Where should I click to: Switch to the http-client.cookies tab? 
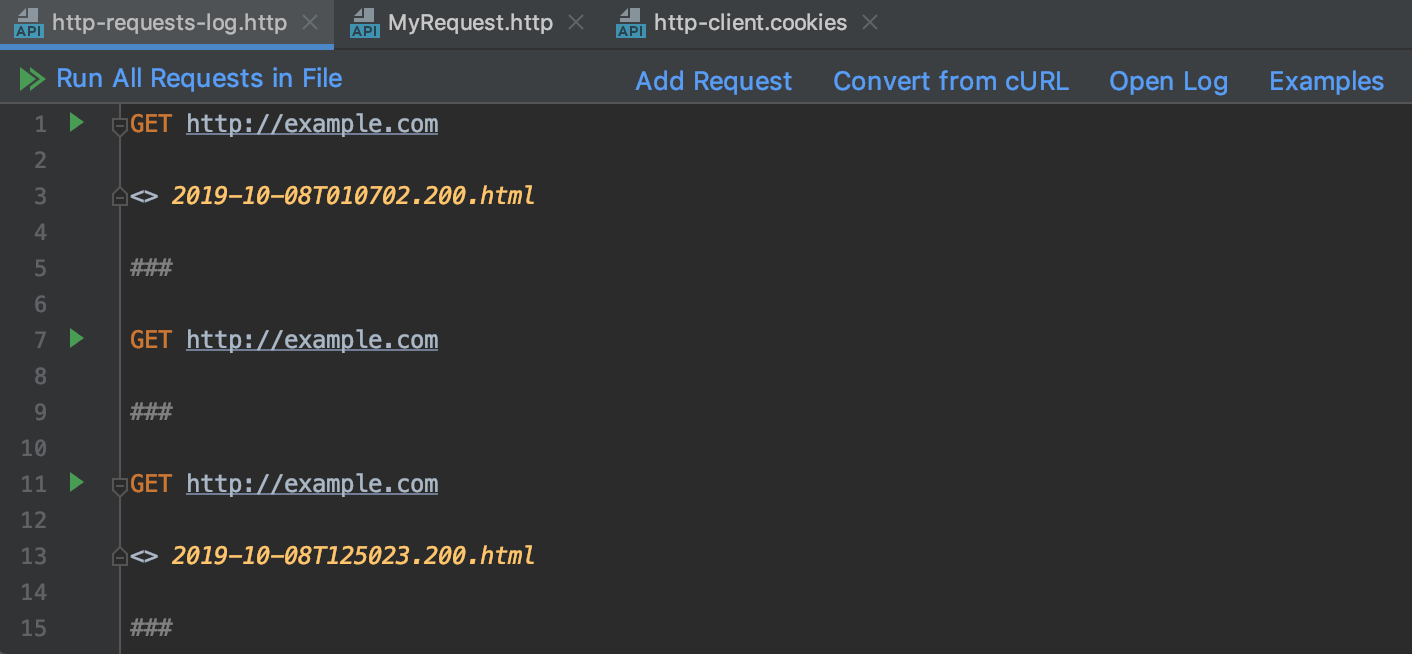click(x=750, y=22)
